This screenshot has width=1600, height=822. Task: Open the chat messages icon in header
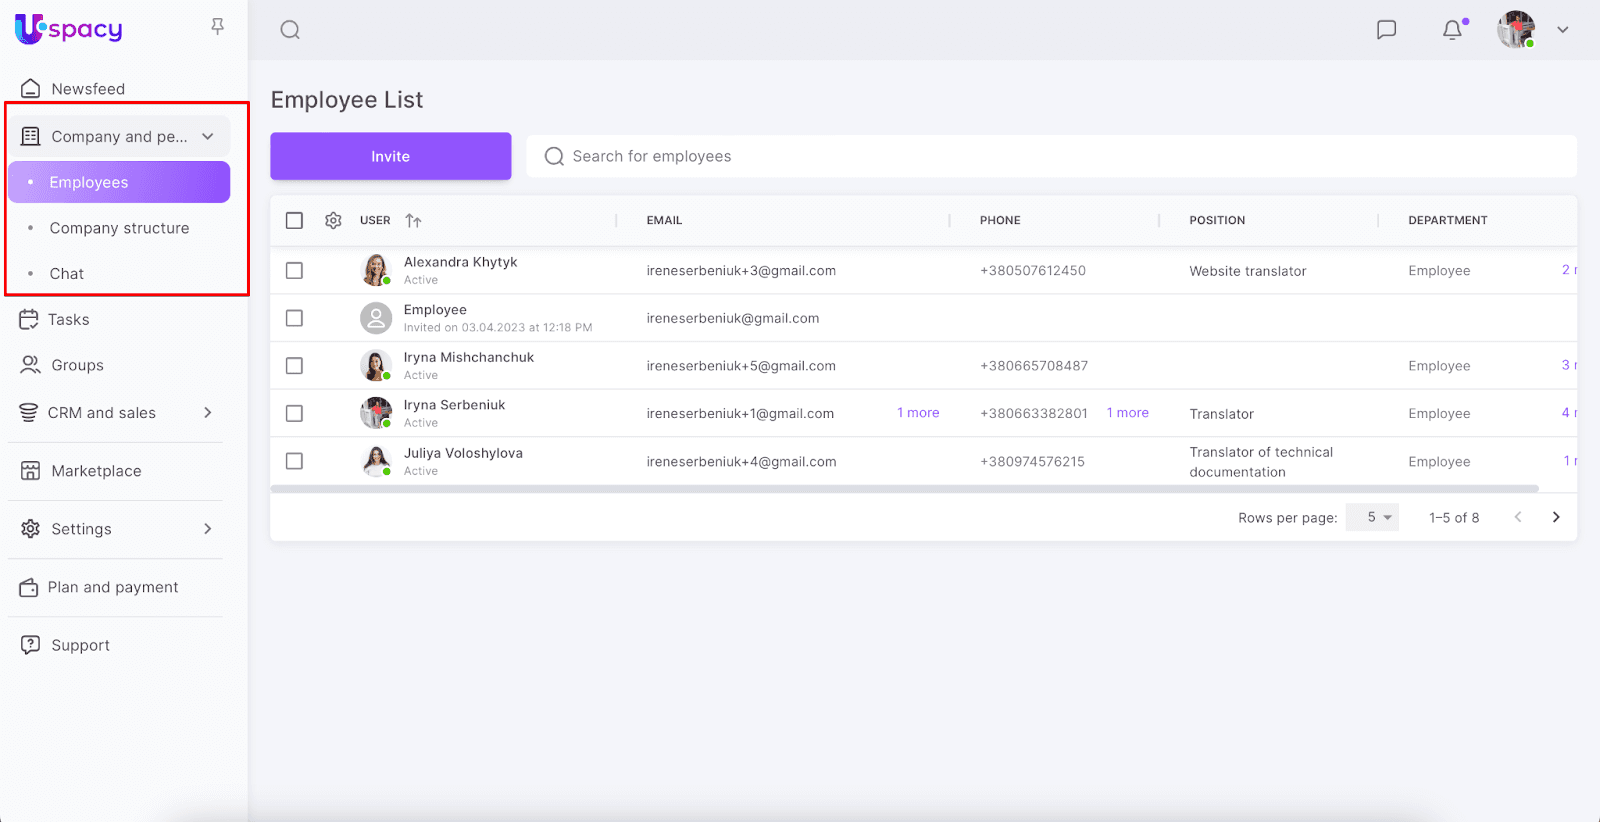(x=1386, y=30)
